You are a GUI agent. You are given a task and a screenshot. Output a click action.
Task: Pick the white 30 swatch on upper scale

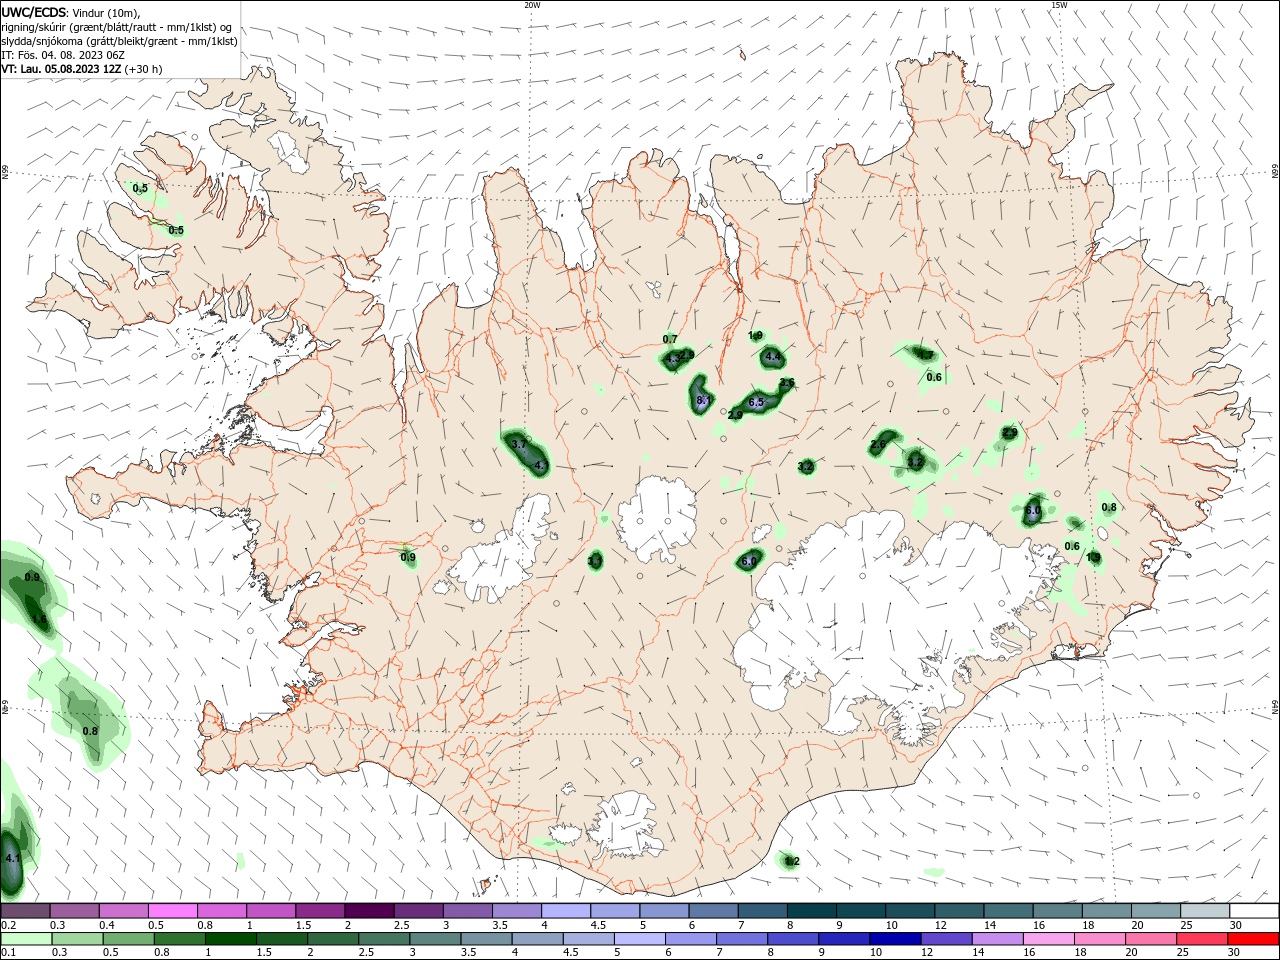tap(1254, 911)
